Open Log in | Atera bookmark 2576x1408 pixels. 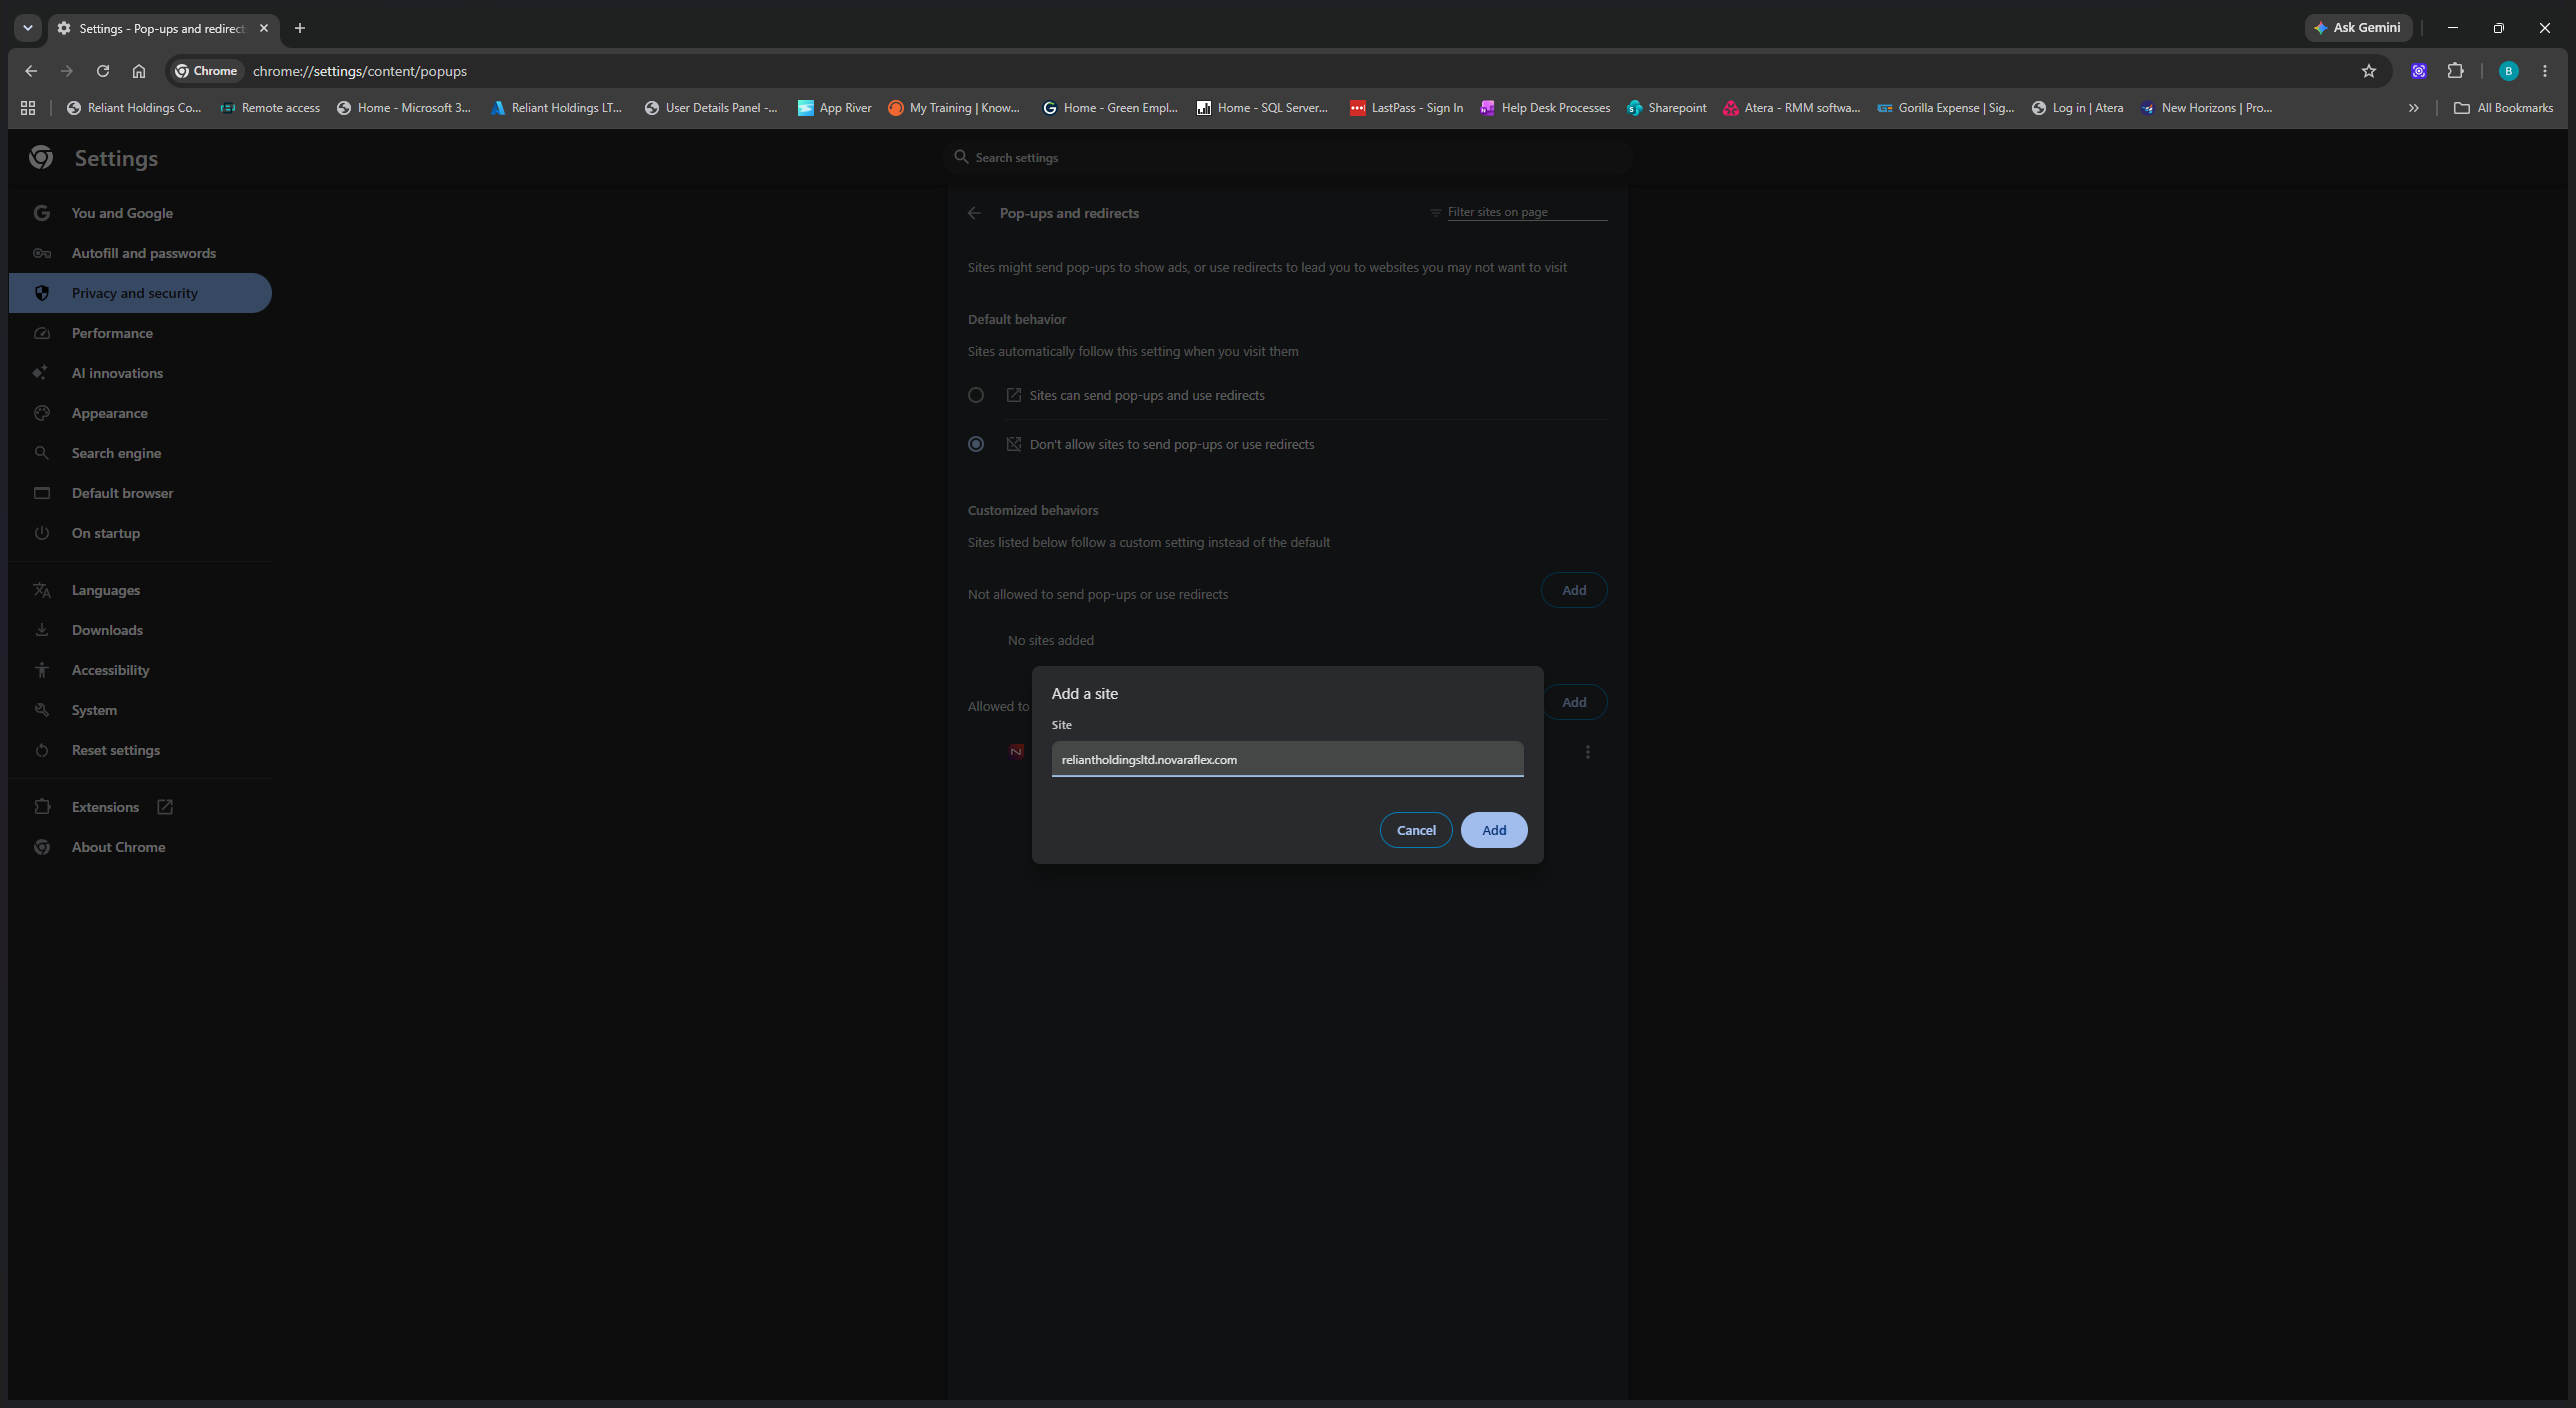(2077, 108)
